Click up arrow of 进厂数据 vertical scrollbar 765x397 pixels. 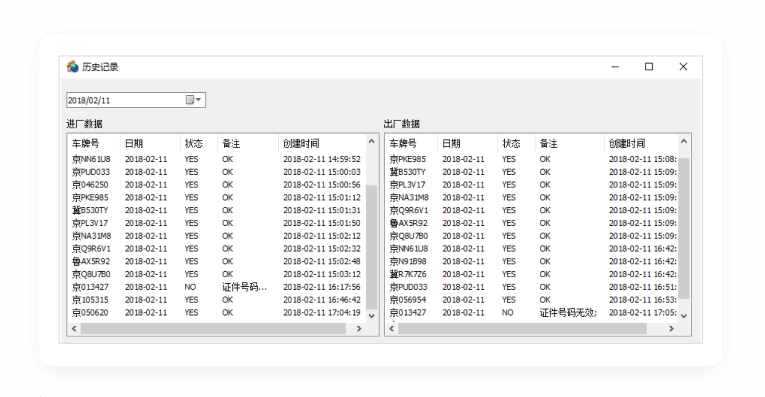pyautogui.click(x=372, y=141)
